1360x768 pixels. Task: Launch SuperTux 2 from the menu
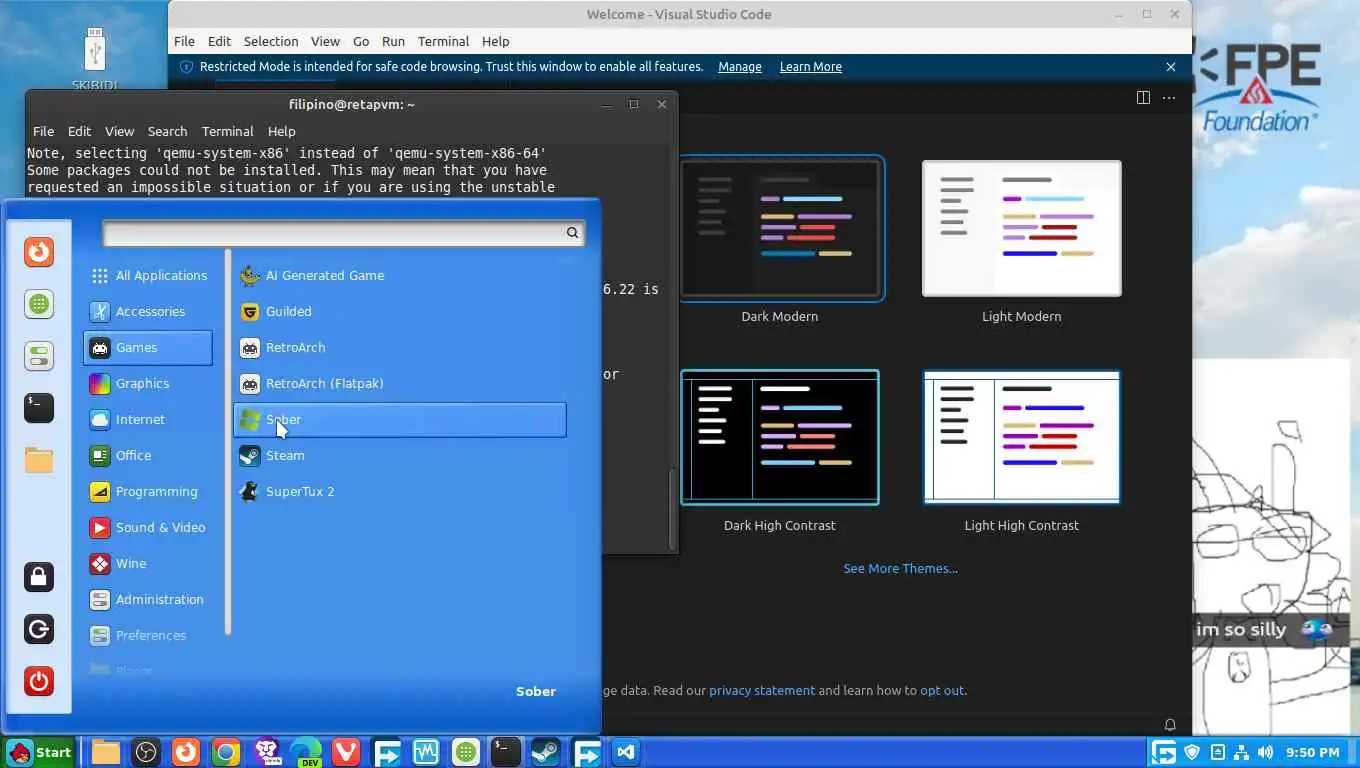pyautogui.click(x=399, y=492)
